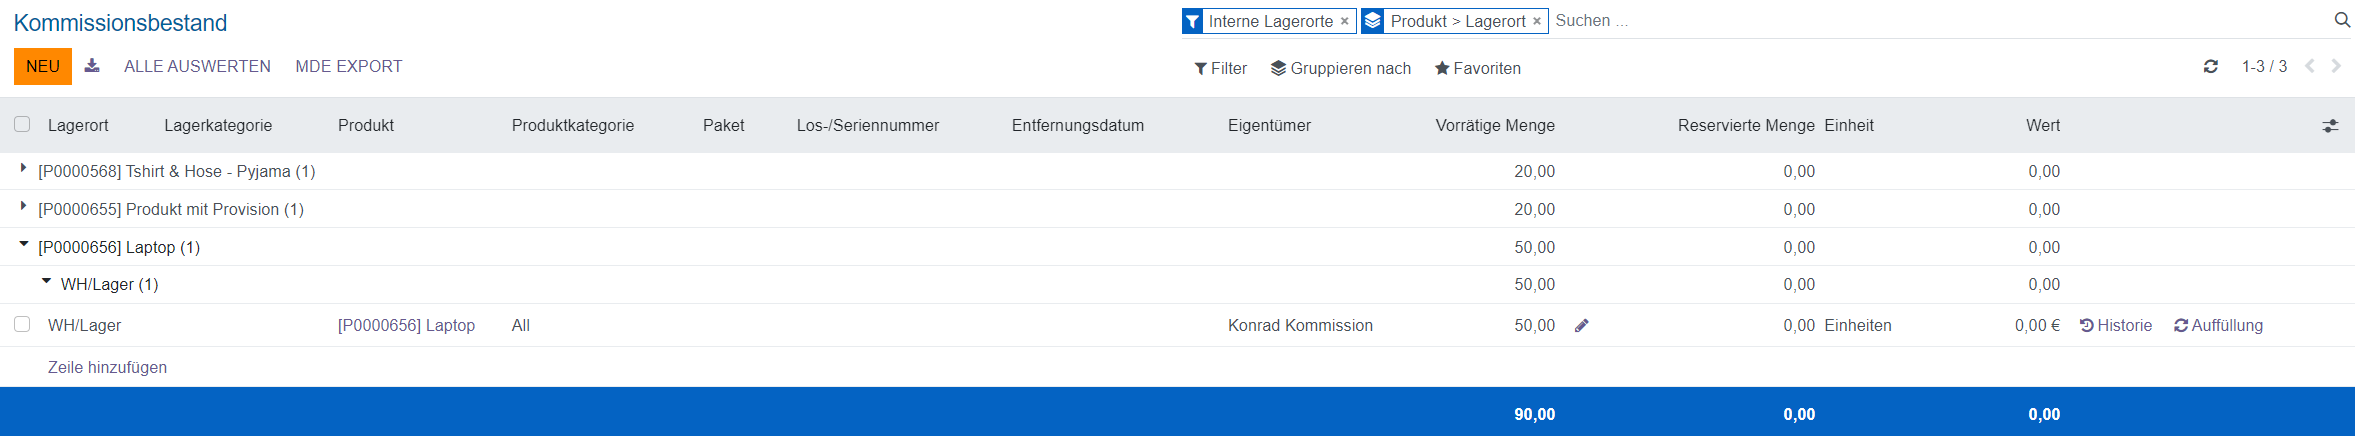Expand the Tshirt & Hose - Pyjama group

[x=23, y=169]
